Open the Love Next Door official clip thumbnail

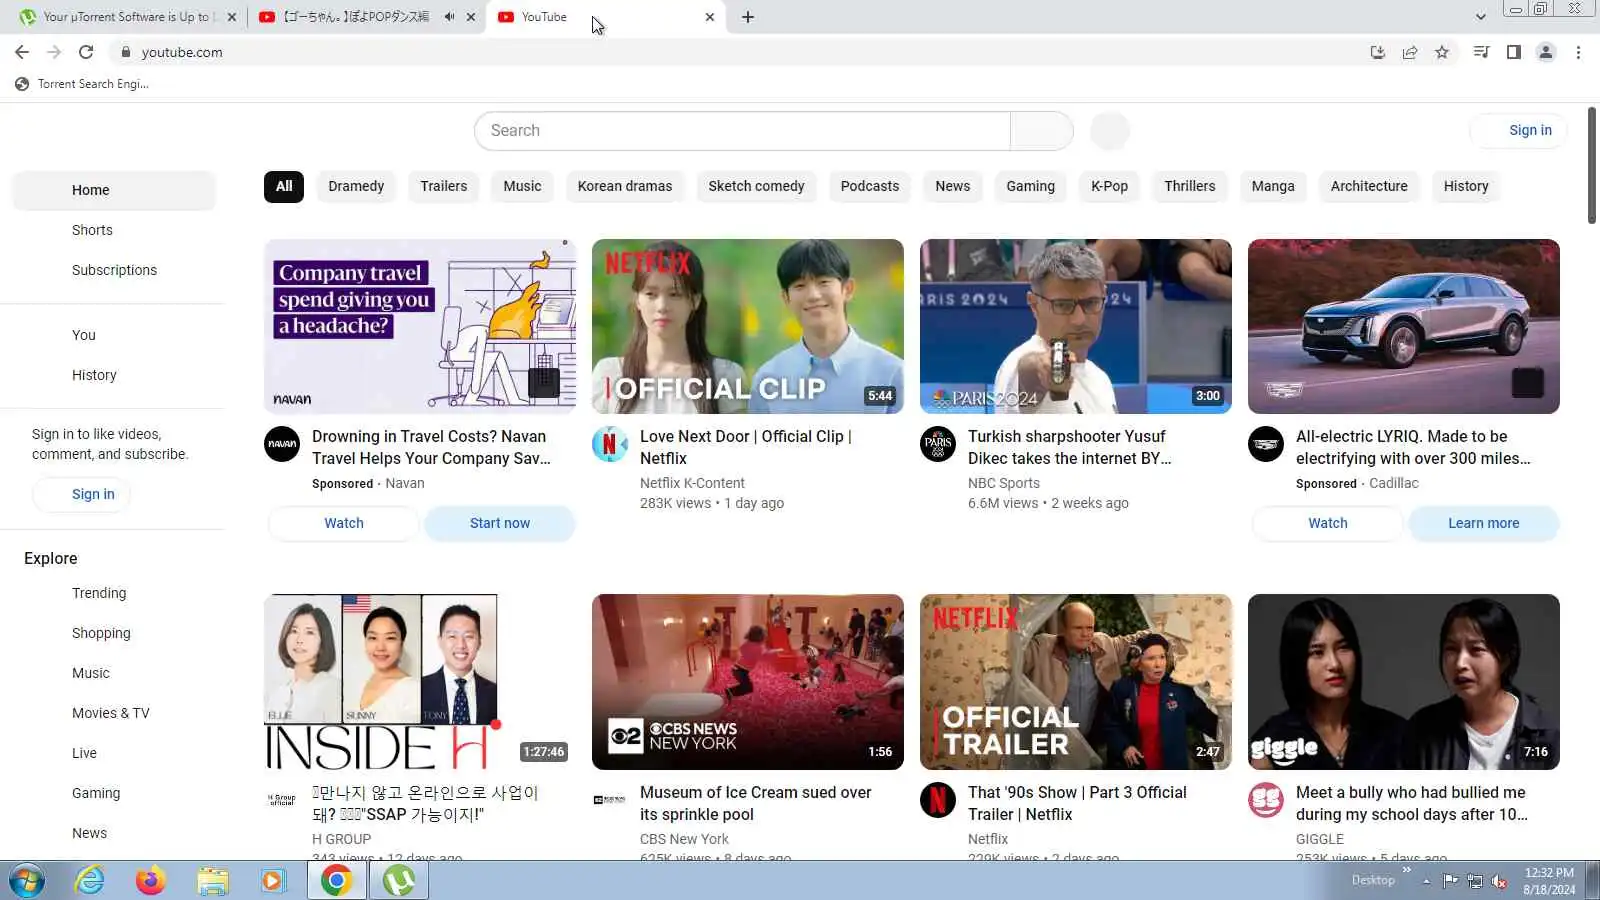pos(748,326)
